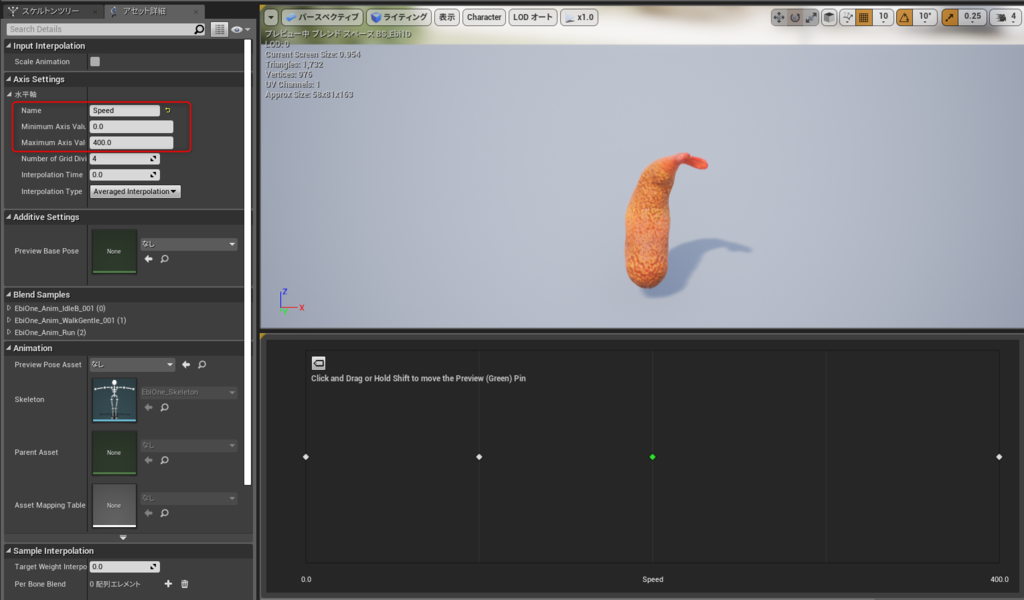Viewport: 1024px width, 600px height.
Task: Browse to Parent Asset magnifier
Action: point(165,460)
